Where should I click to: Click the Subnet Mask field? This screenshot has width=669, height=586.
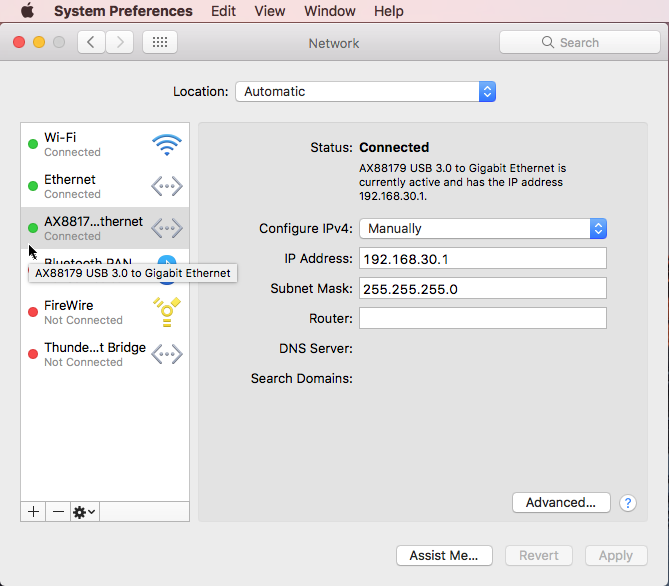[x=482, y=288]
